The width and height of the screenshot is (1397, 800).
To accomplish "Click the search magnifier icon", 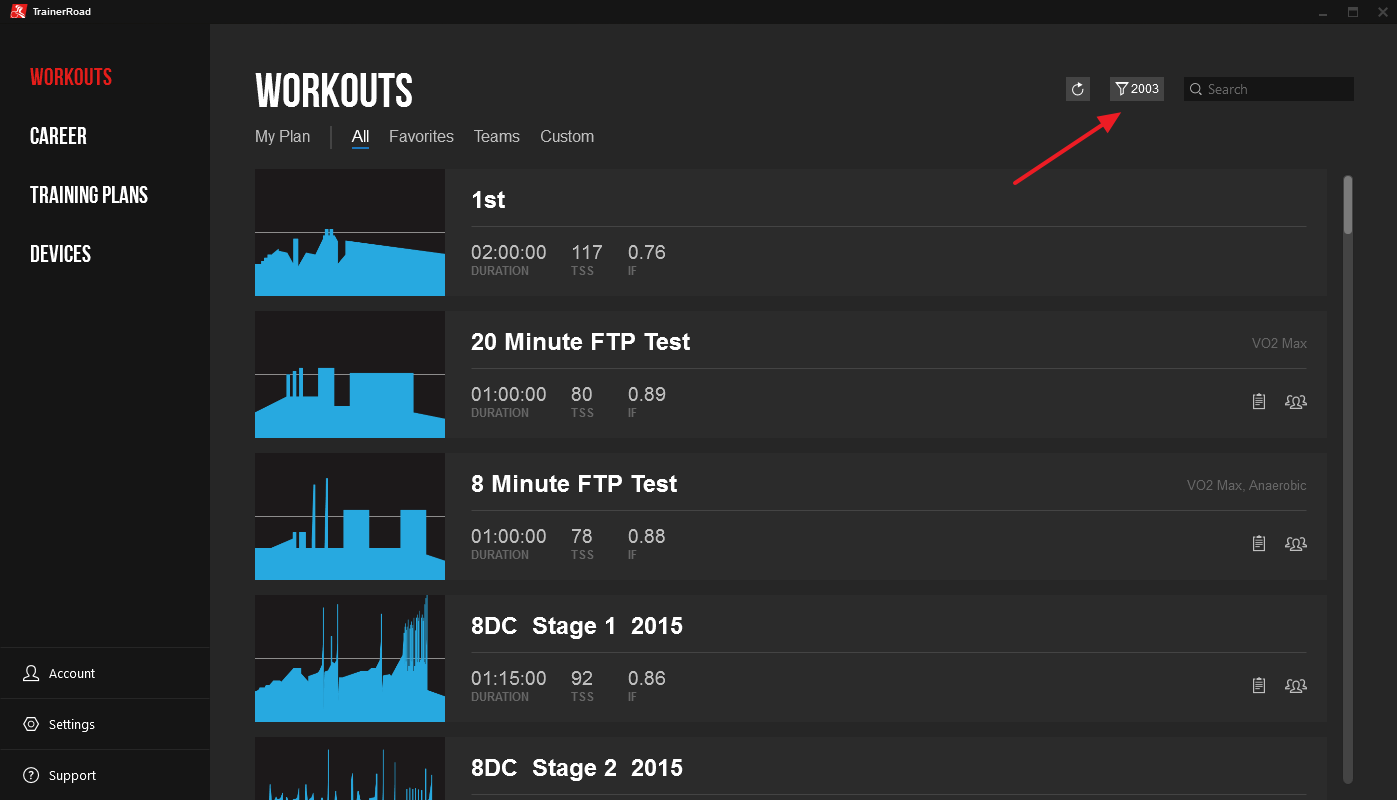I will coord(1196,89).
